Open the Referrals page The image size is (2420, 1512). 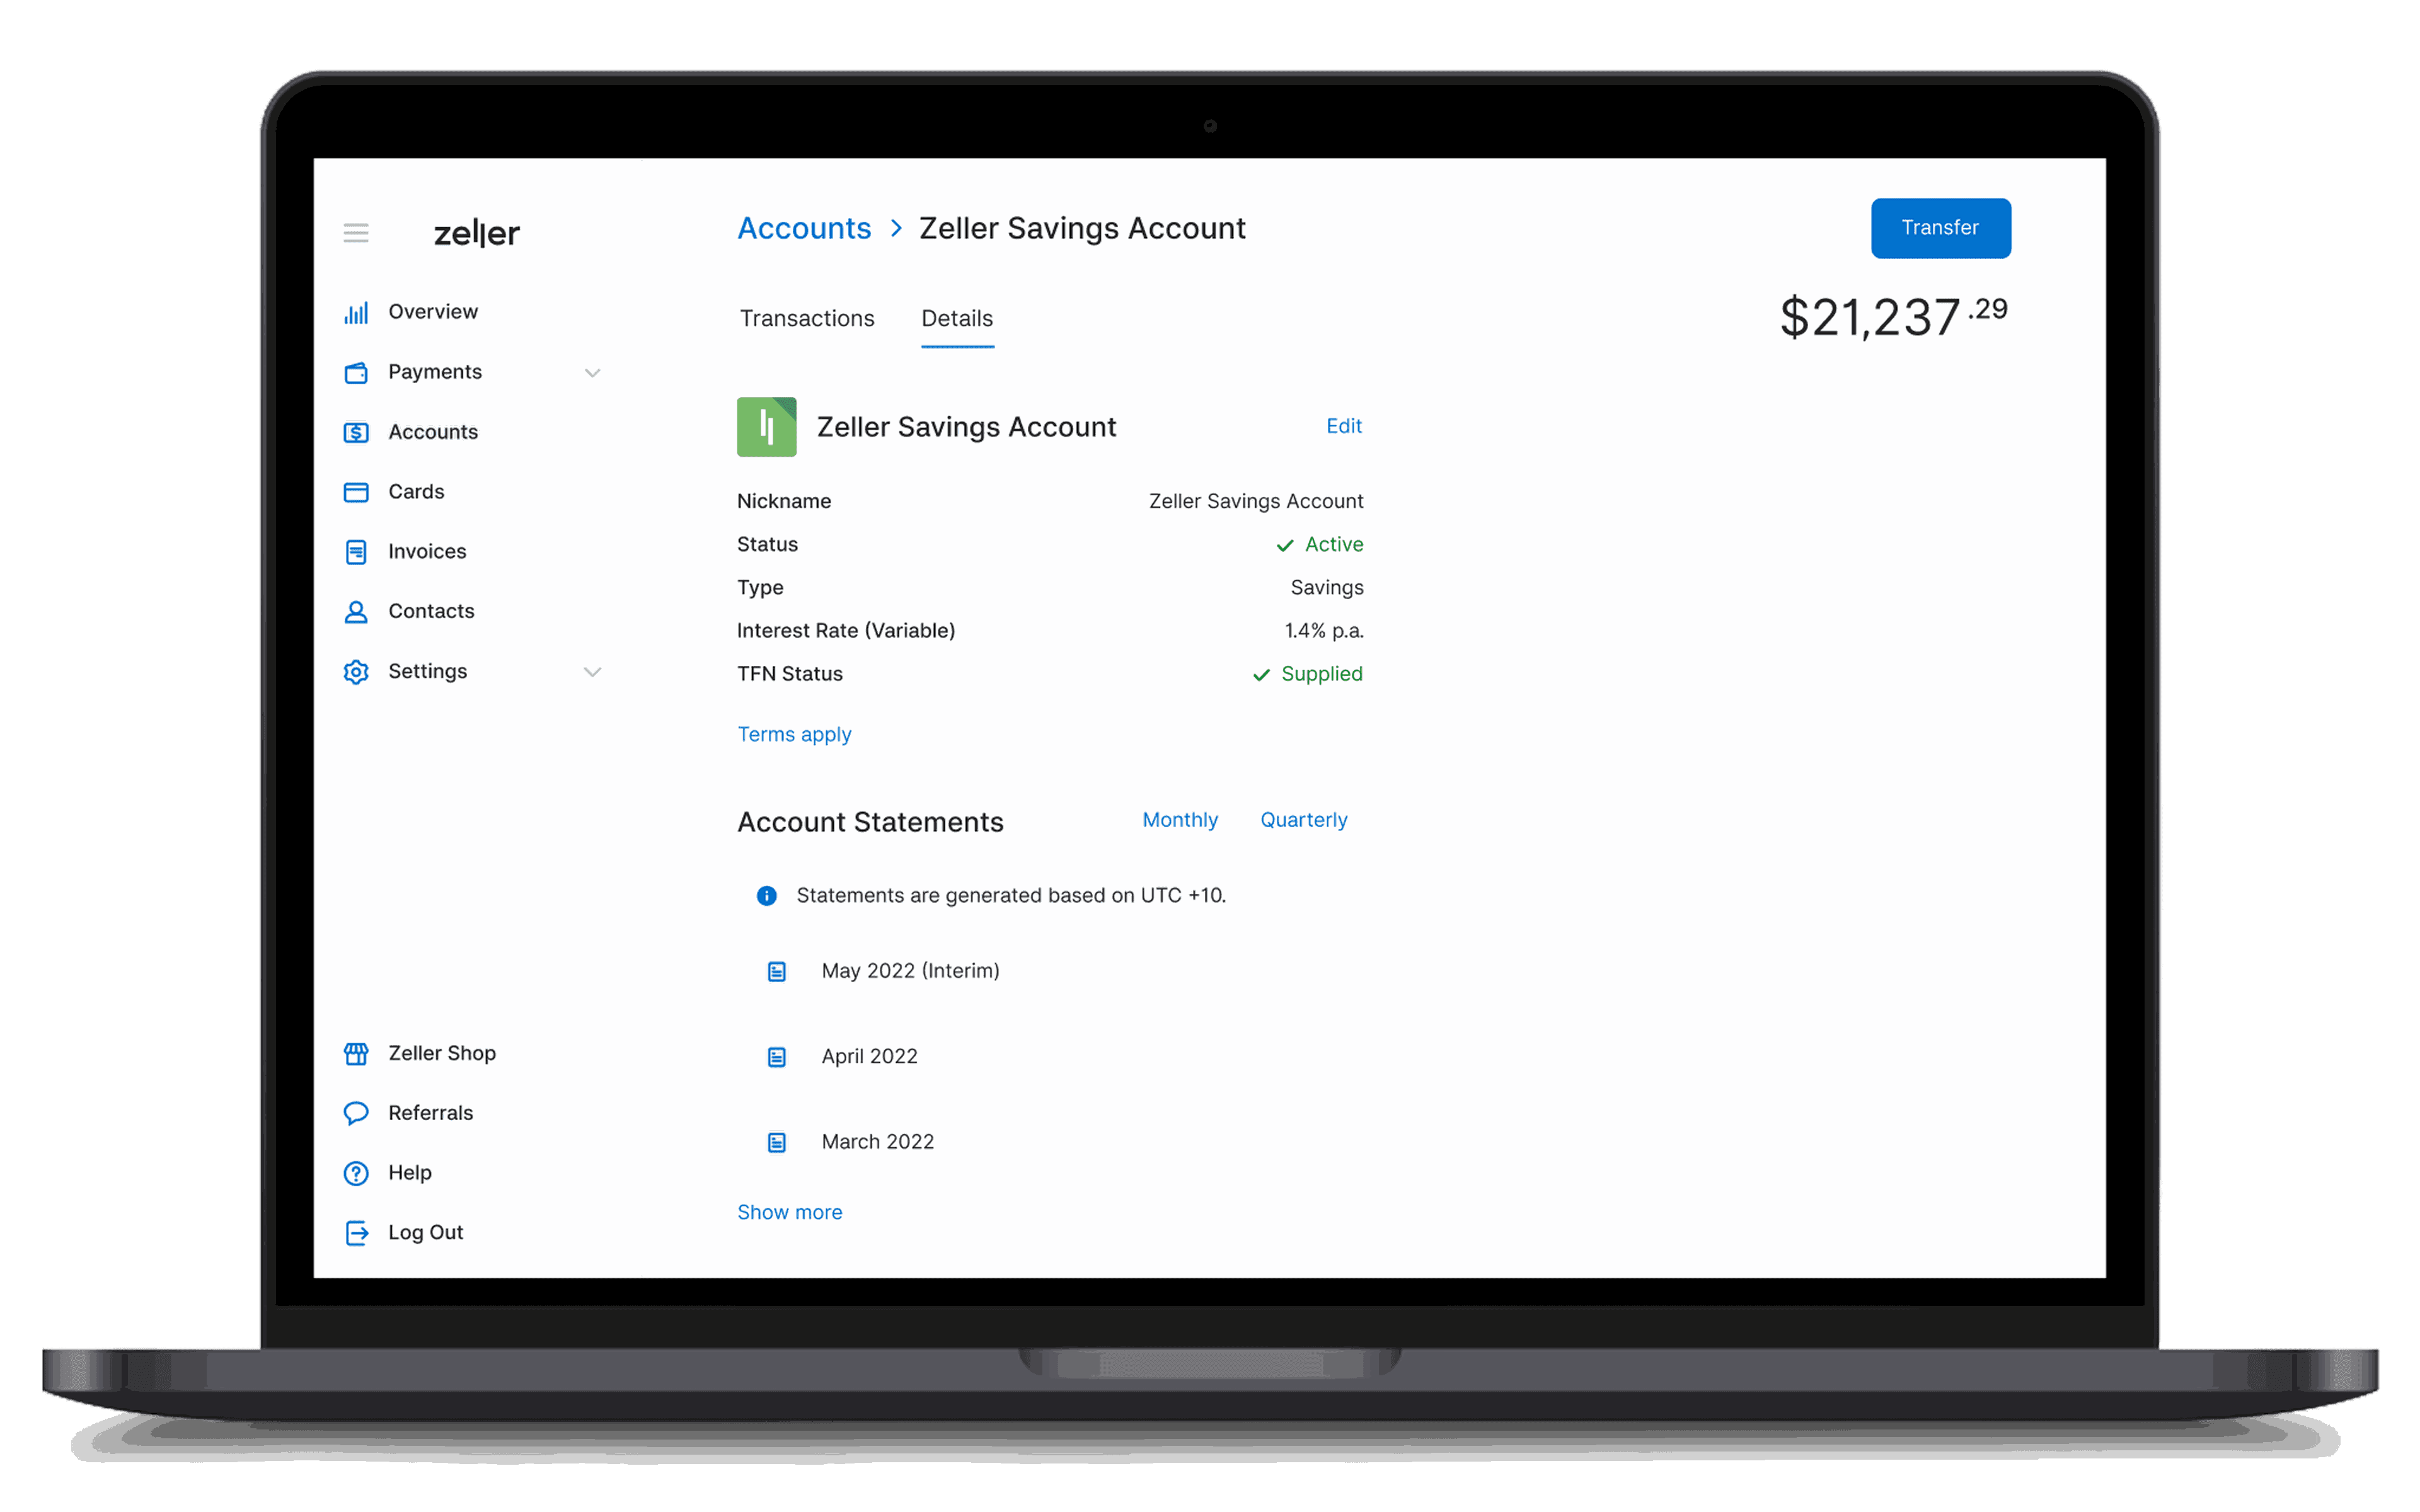click(x=430, y=1113)
